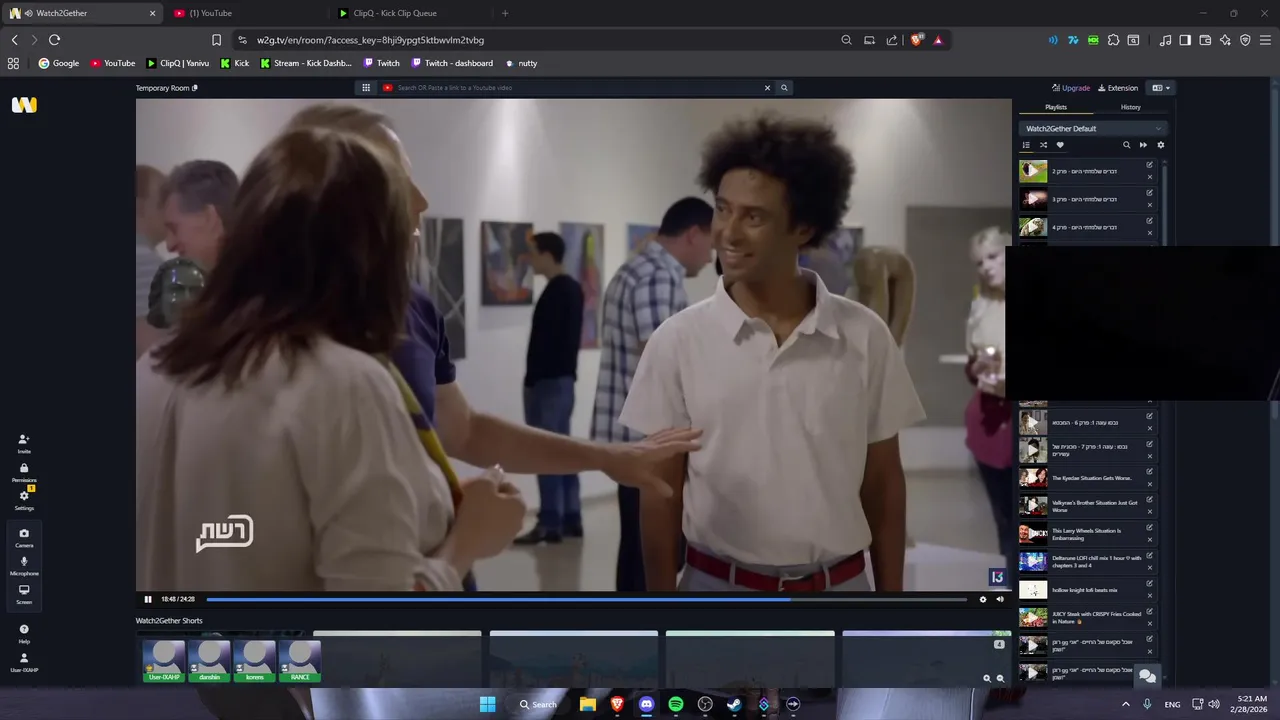
Task: Open the video player settings gear
Action: point(983,599)
